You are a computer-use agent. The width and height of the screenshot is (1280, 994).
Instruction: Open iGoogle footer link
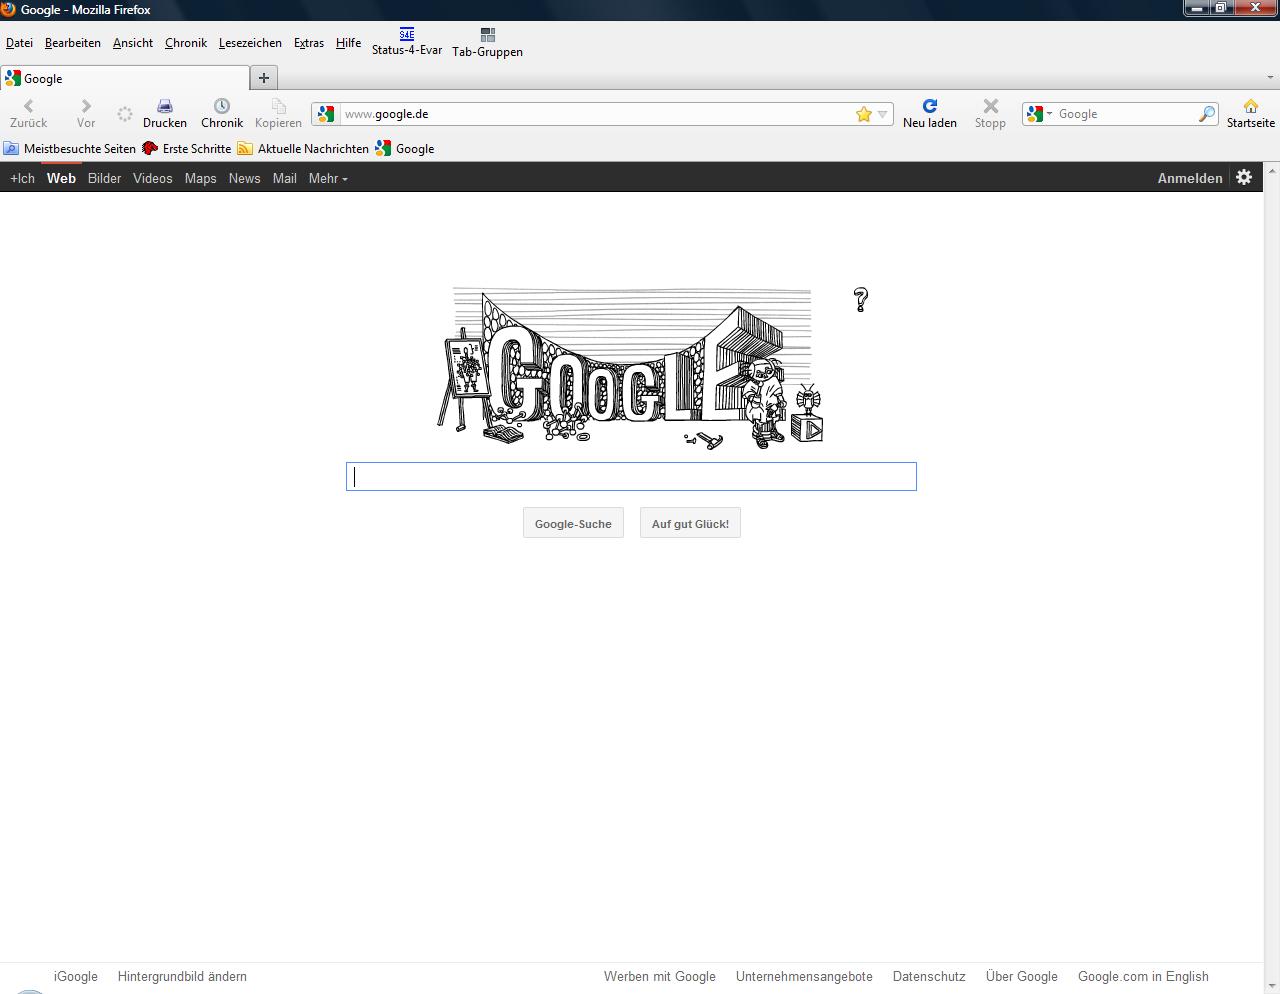click(76, 976)
